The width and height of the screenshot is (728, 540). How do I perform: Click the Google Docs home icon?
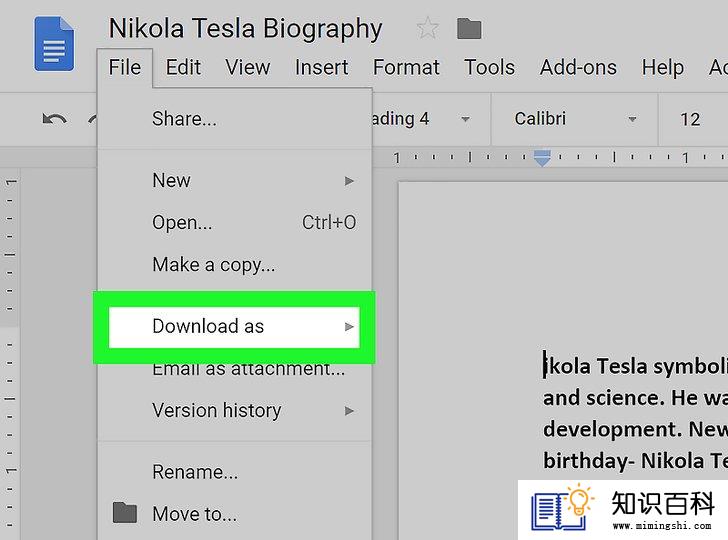54,44
